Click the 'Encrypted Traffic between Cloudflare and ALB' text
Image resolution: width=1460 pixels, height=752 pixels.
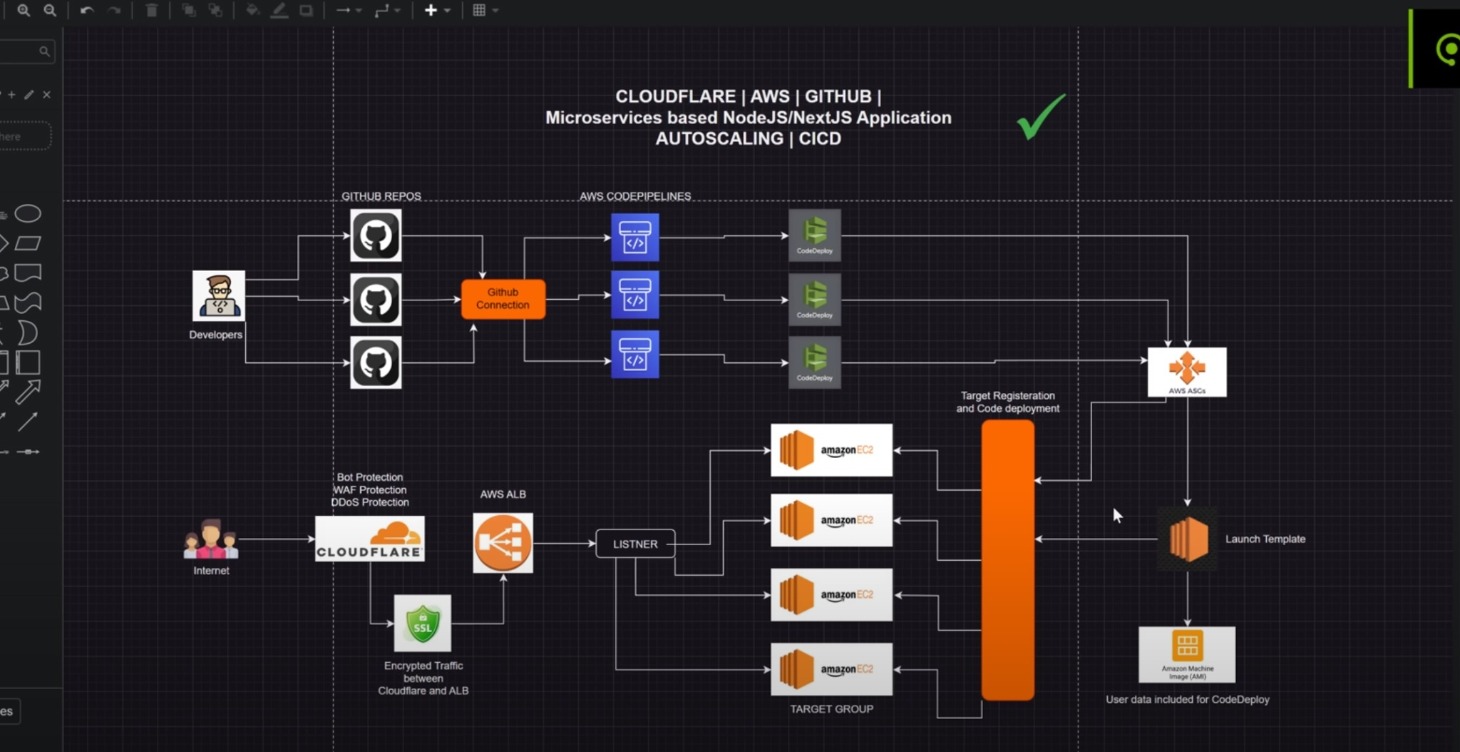tap(423, 678)
